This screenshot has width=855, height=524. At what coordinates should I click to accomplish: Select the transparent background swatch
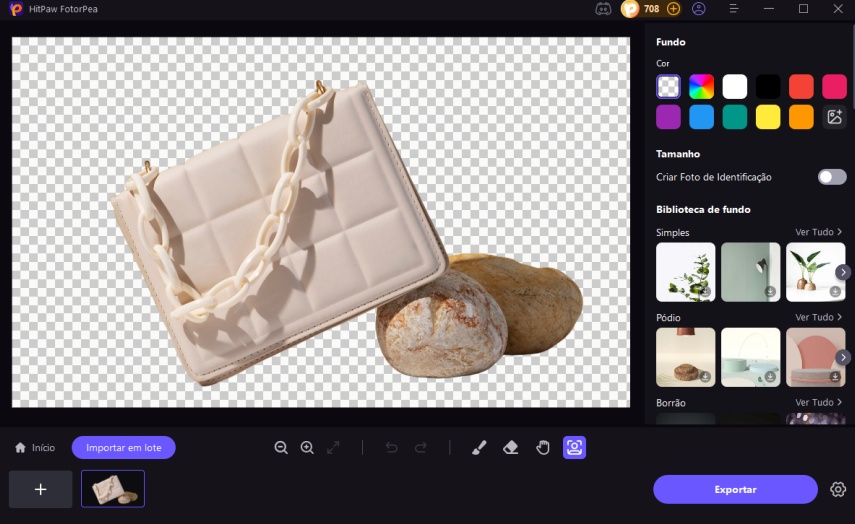668,87
